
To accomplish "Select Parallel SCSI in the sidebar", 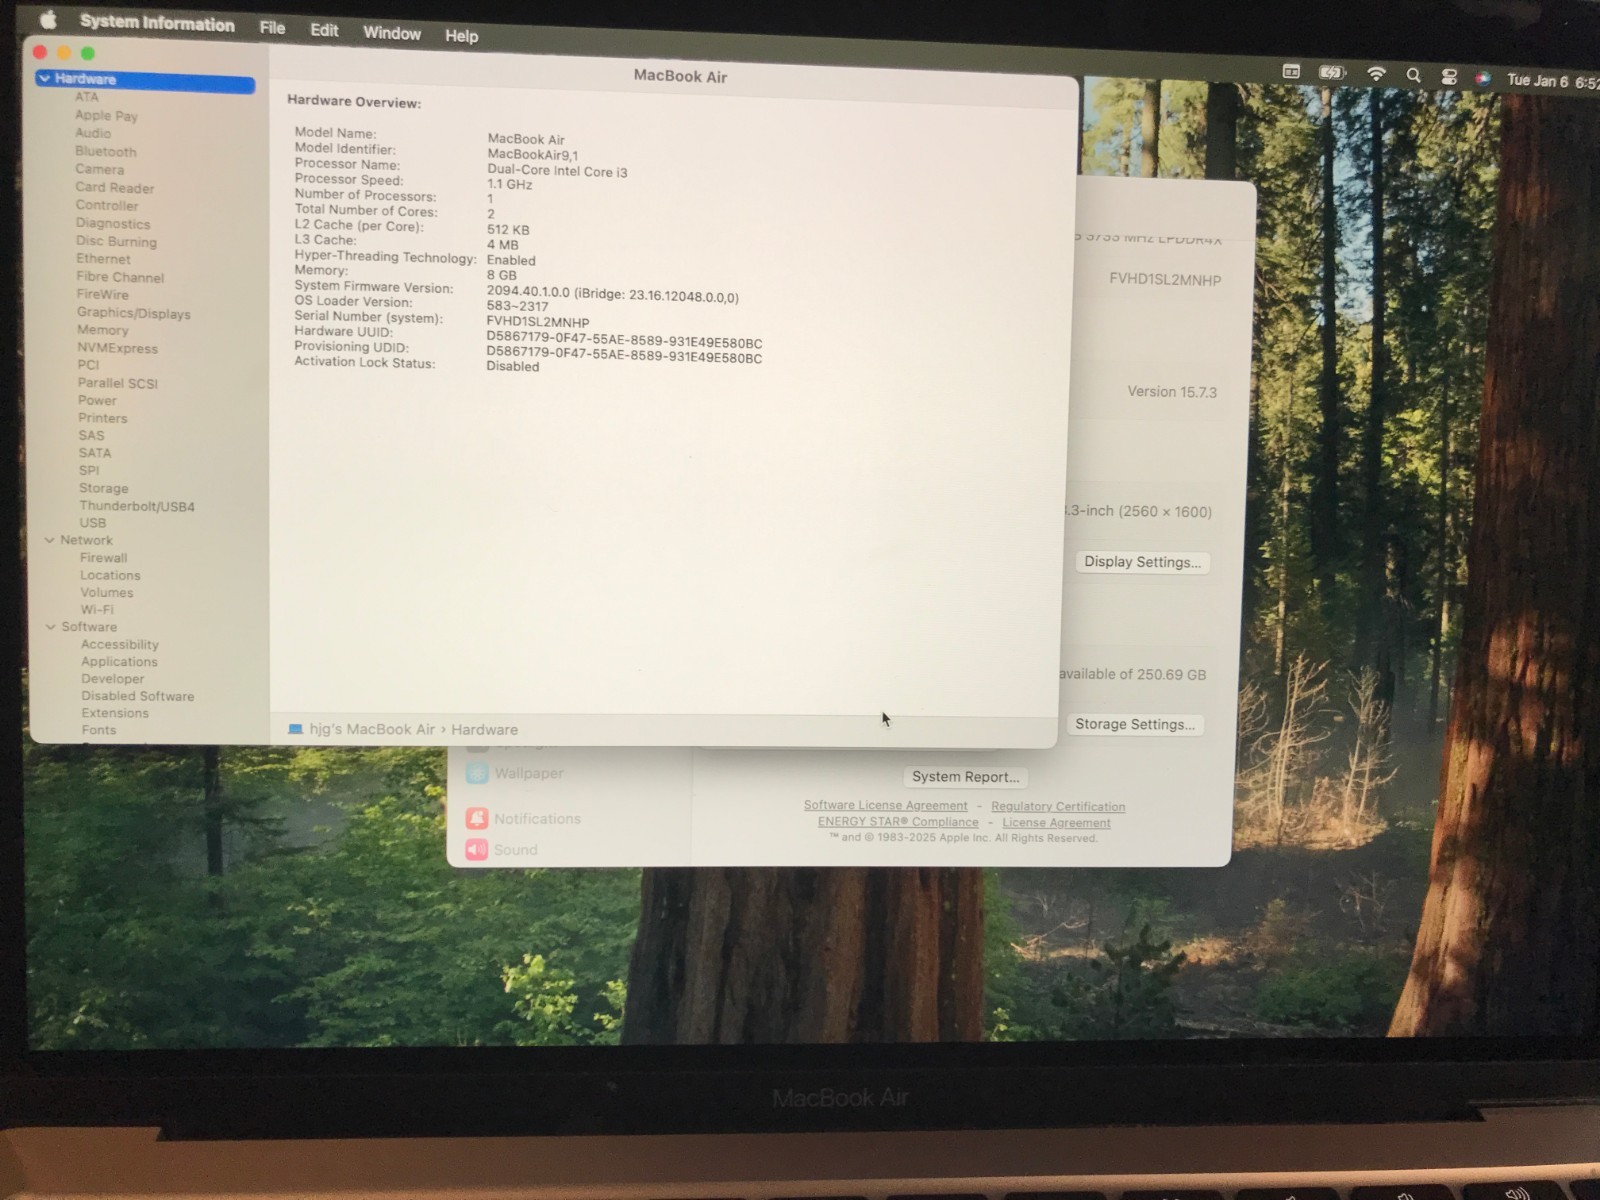I will [x=118, y=383].
